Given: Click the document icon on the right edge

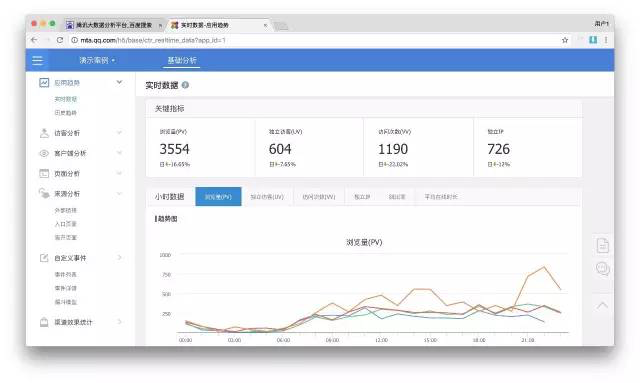Looking at the screenshot, I should [603, 245].
